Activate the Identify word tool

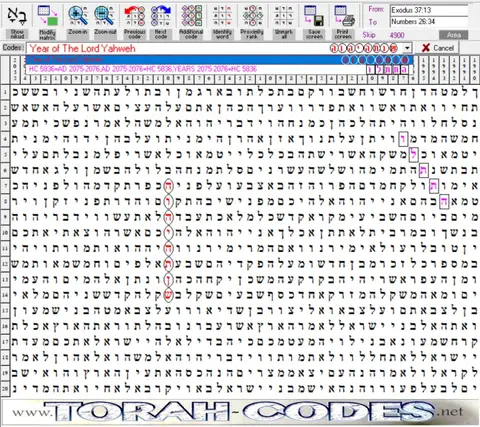pos(222,16)
